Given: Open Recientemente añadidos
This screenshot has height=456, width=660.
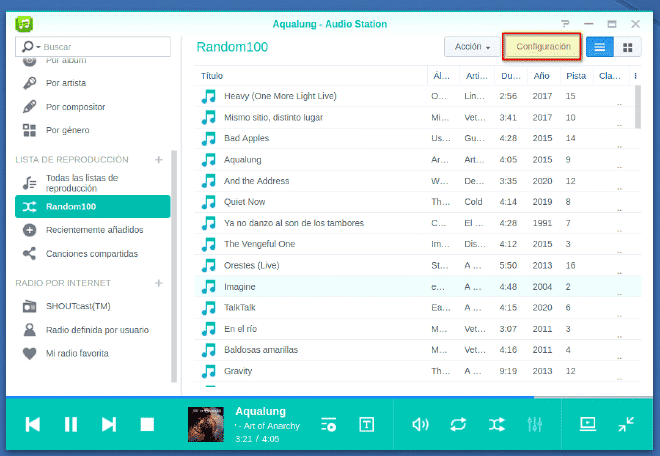Looking at the screenshot, I should tap(94, 230).
